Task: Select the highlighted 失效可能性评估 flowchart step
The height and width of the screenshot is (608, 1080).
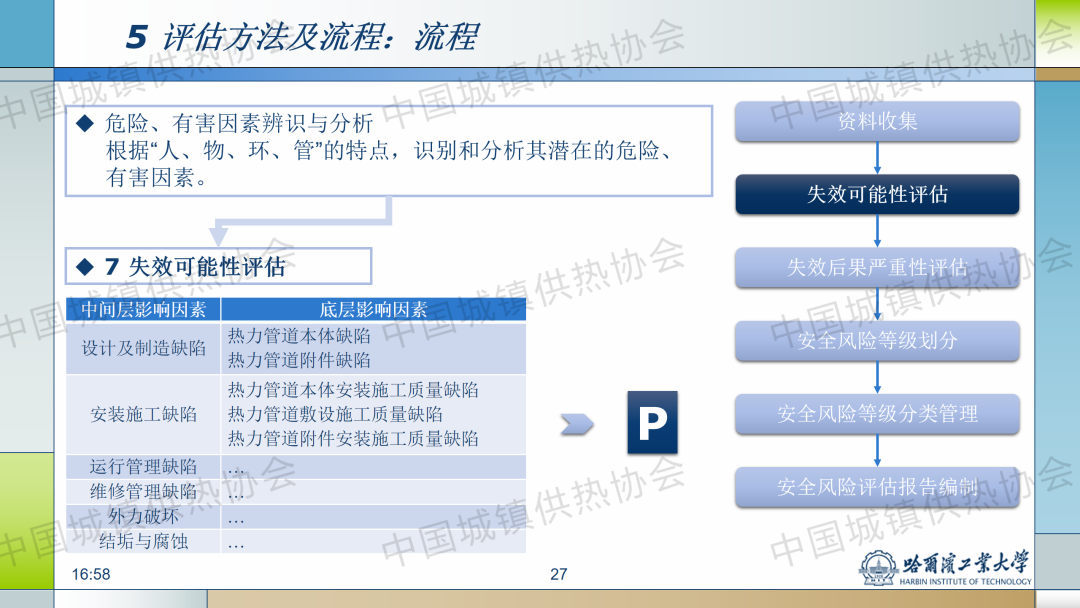Action: pyautogui.click(x=877, y=195)
